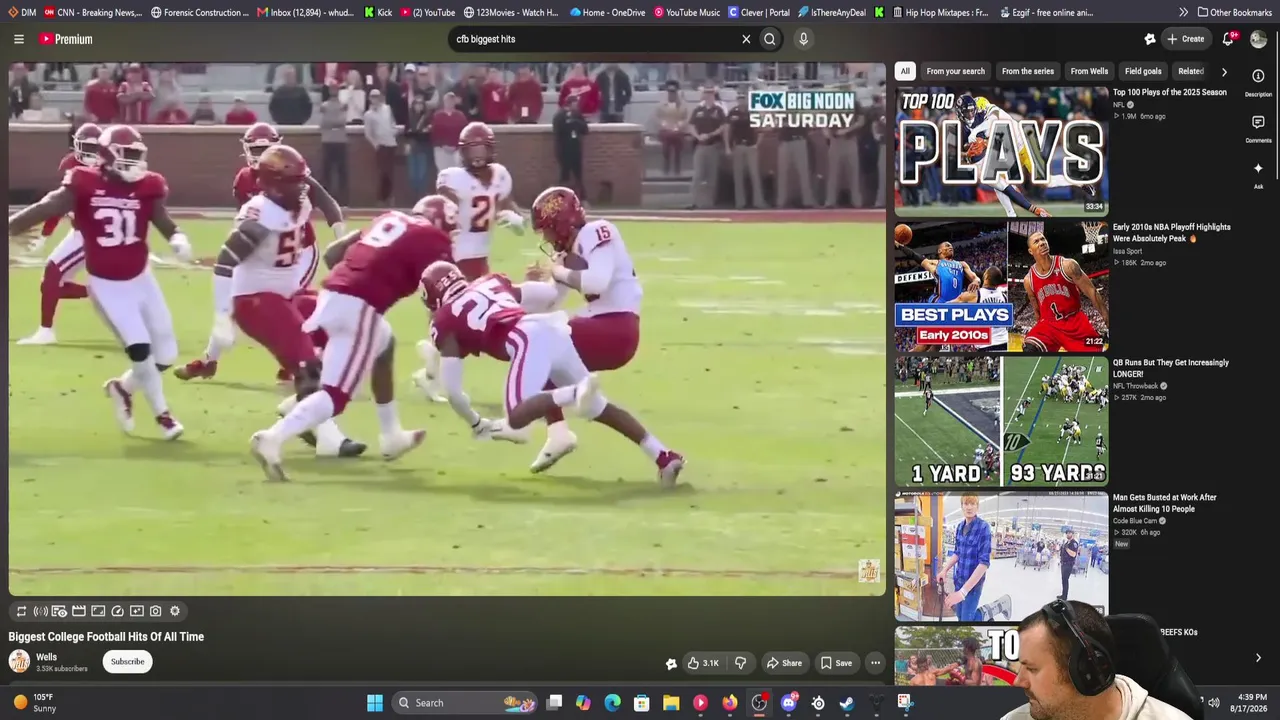Toggle the audio boost waves icon

[40, 611]
